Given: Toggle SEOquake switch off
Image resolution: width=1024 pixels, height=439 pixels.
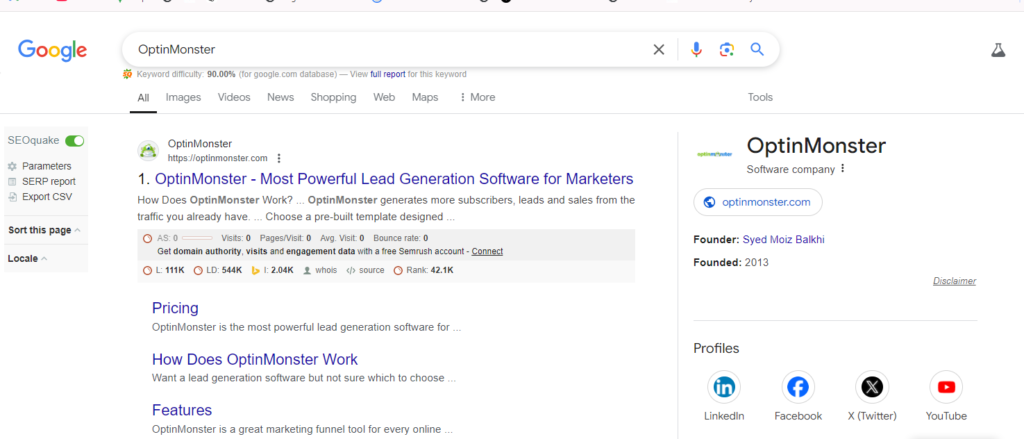Looking at the screenshot, I should [74, 140].
